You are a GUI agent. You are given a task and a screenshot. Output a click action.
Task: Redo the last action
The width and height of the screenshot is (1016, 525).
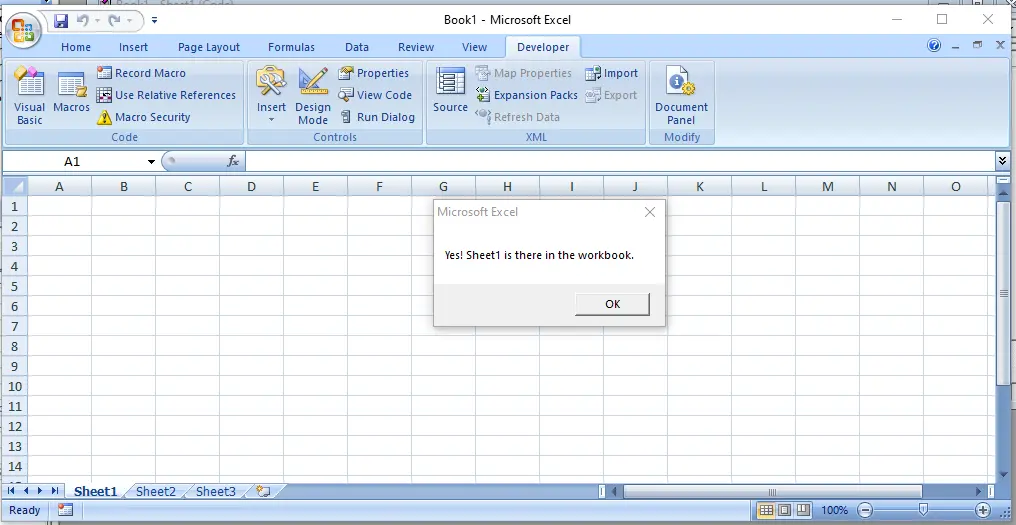click(x=115, y=21)
